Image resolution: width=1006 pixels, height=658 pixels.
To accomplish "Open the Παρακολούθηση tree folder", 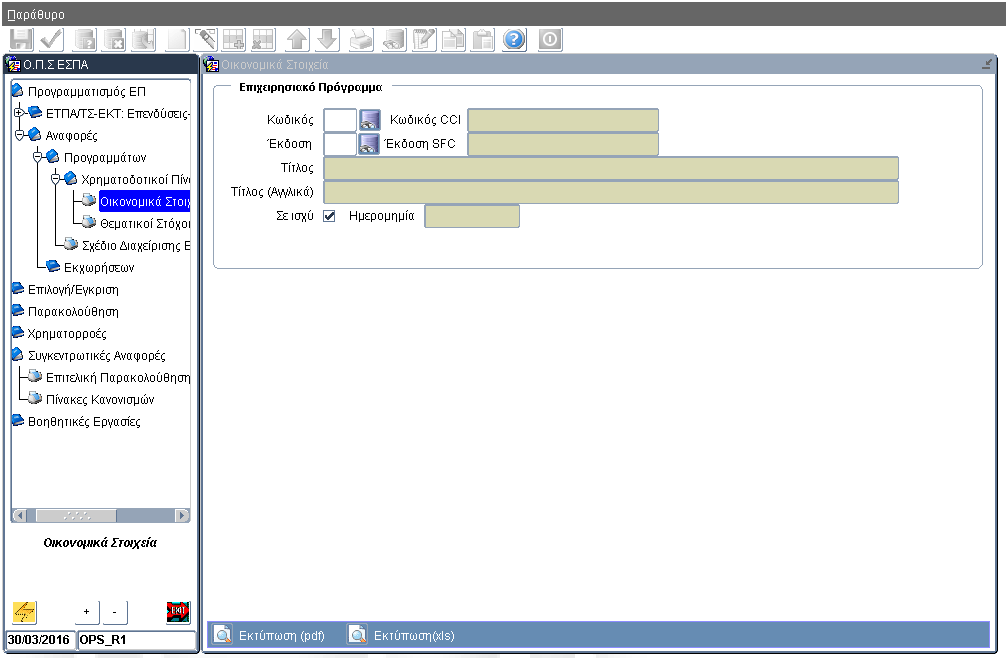I will click(73, 312).
